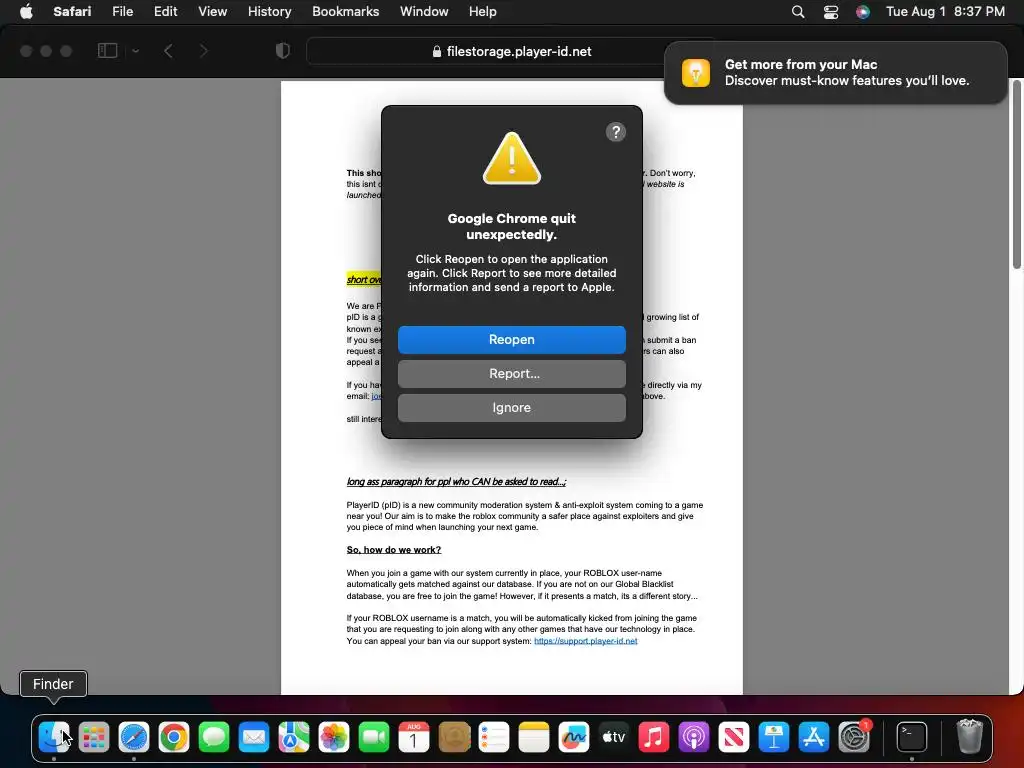Viewport: 1024px width, 768px height.
Task: Click the 'So, how do we work?' heading
Action: pos(394,550)
